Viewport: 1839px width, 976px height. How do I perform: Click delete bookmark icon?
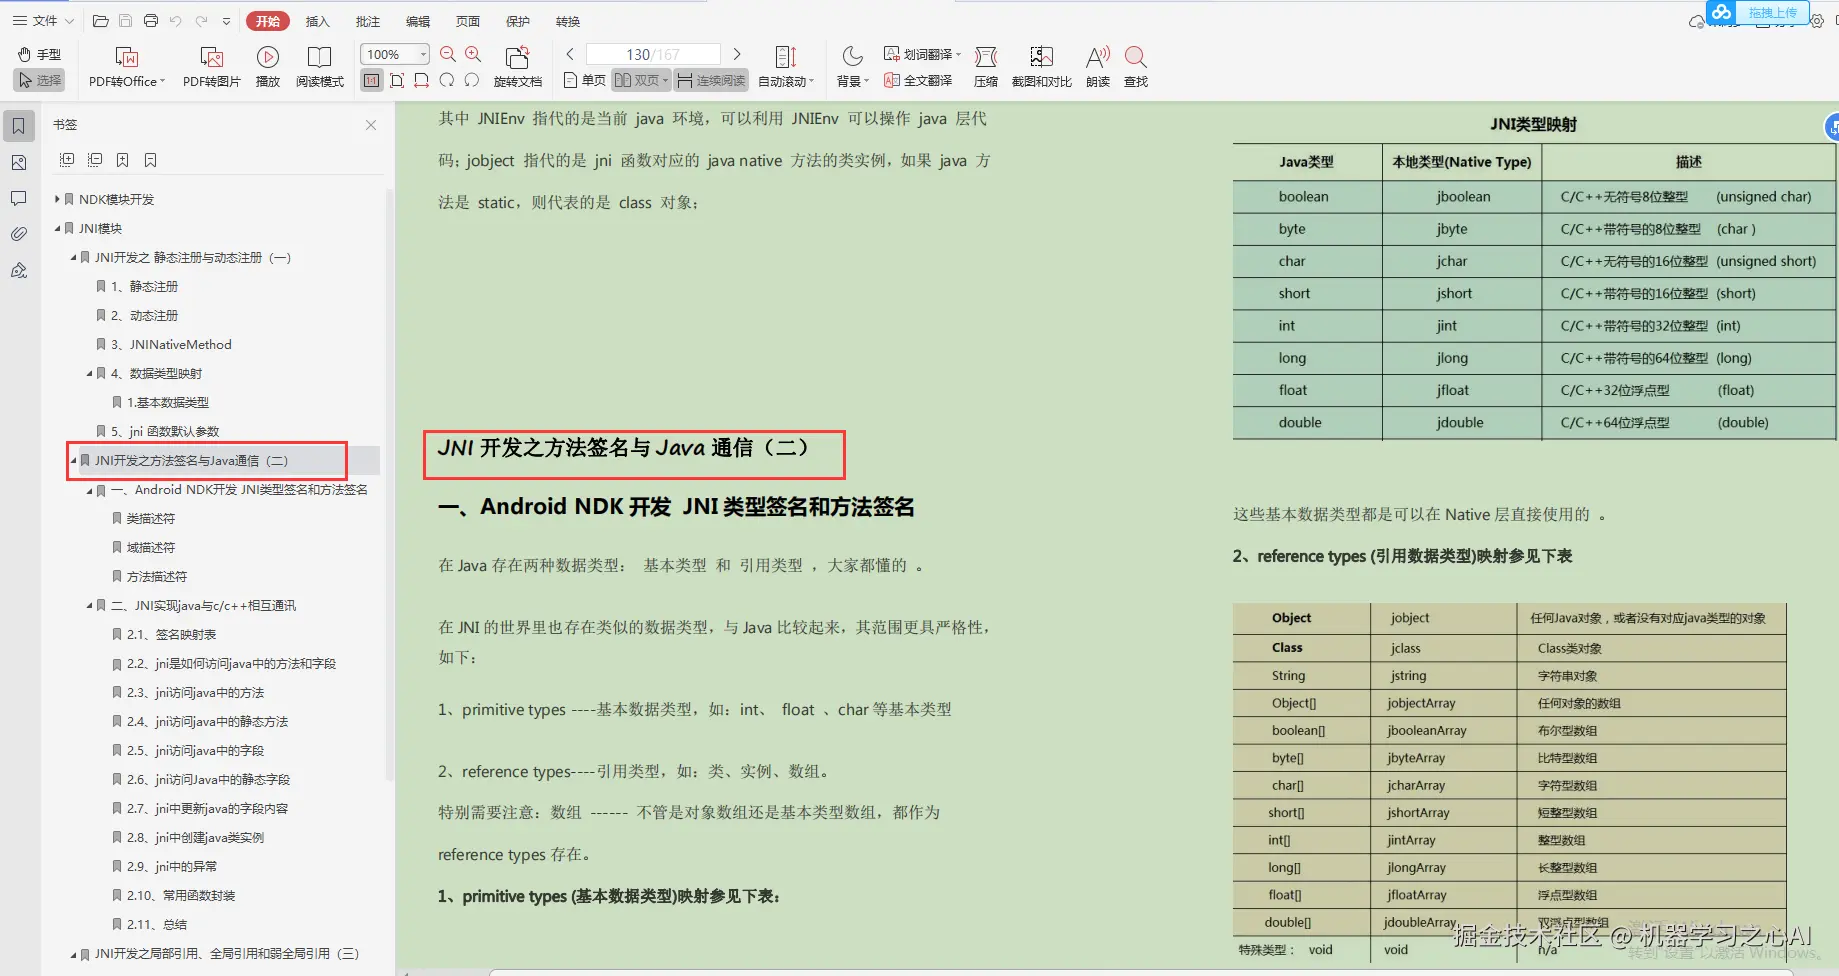150,160
